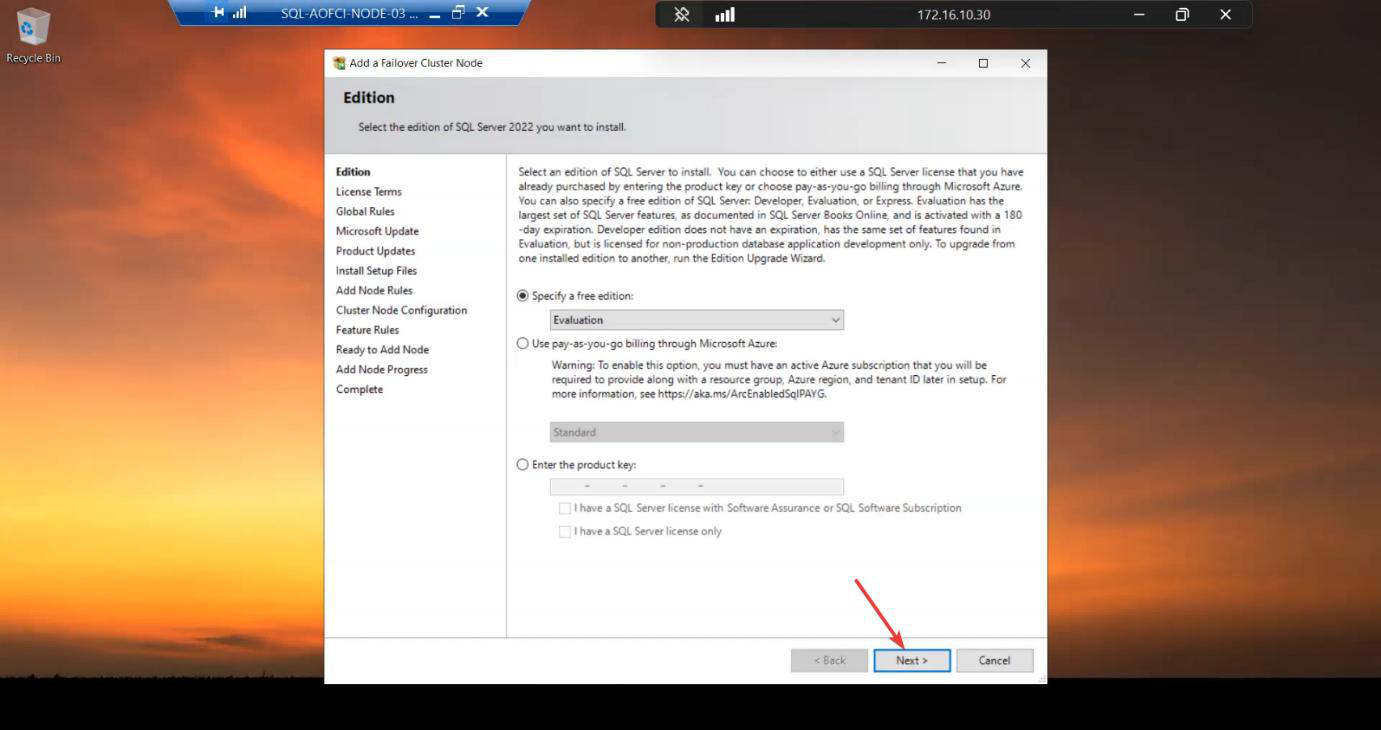Click the 172.16.10.30 address label
This screenshot has width=1381, height=730.
click(953, 15)
